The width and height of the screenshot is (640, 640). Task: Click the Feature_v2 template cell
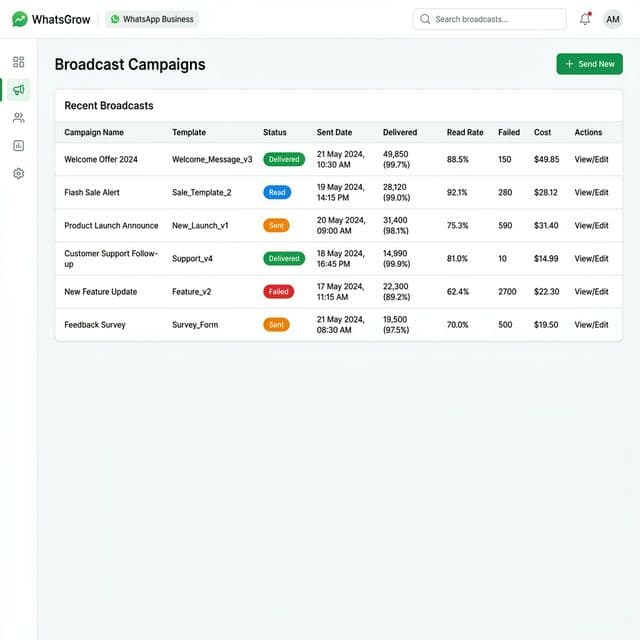[191, 292]
